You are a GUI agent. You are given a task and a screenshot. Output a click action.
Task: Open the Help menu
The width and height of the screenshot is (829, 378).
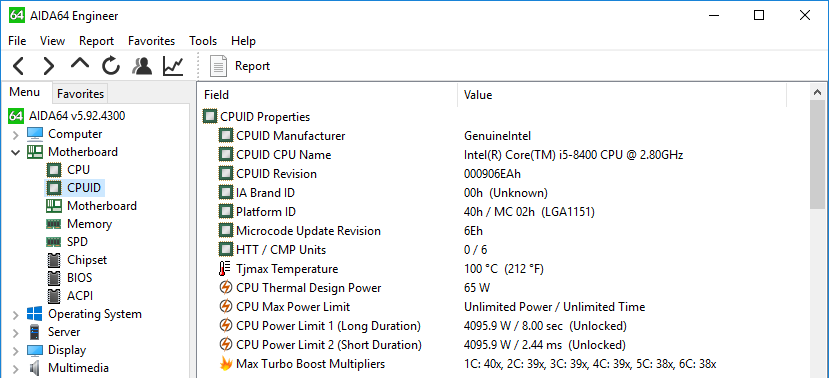(243, 41)
